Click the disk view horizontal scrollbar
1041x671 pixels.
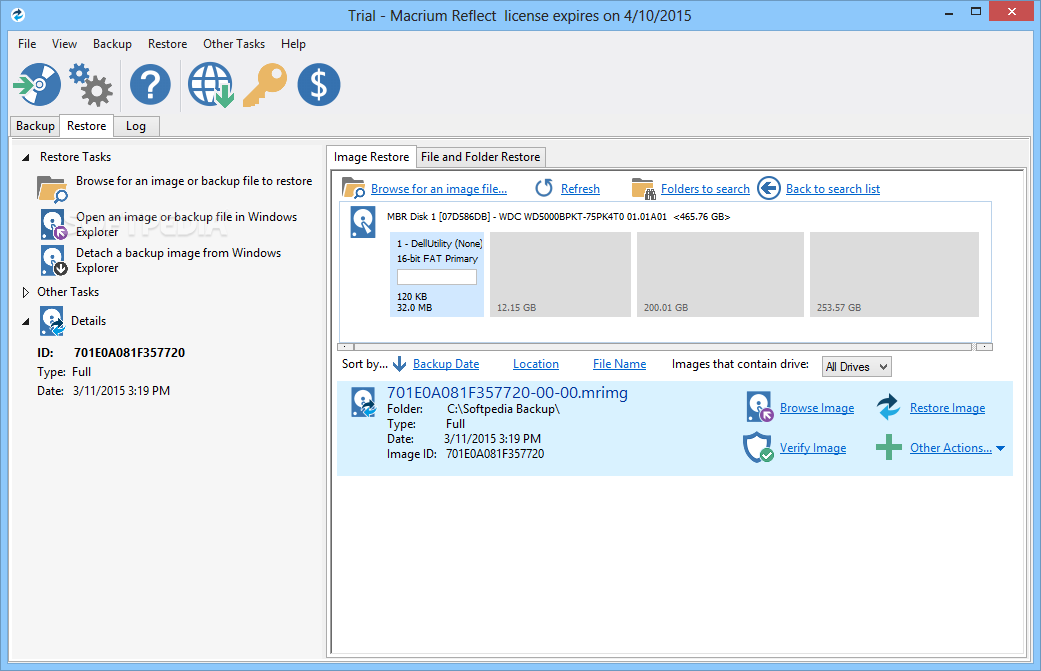click(665, 346)
